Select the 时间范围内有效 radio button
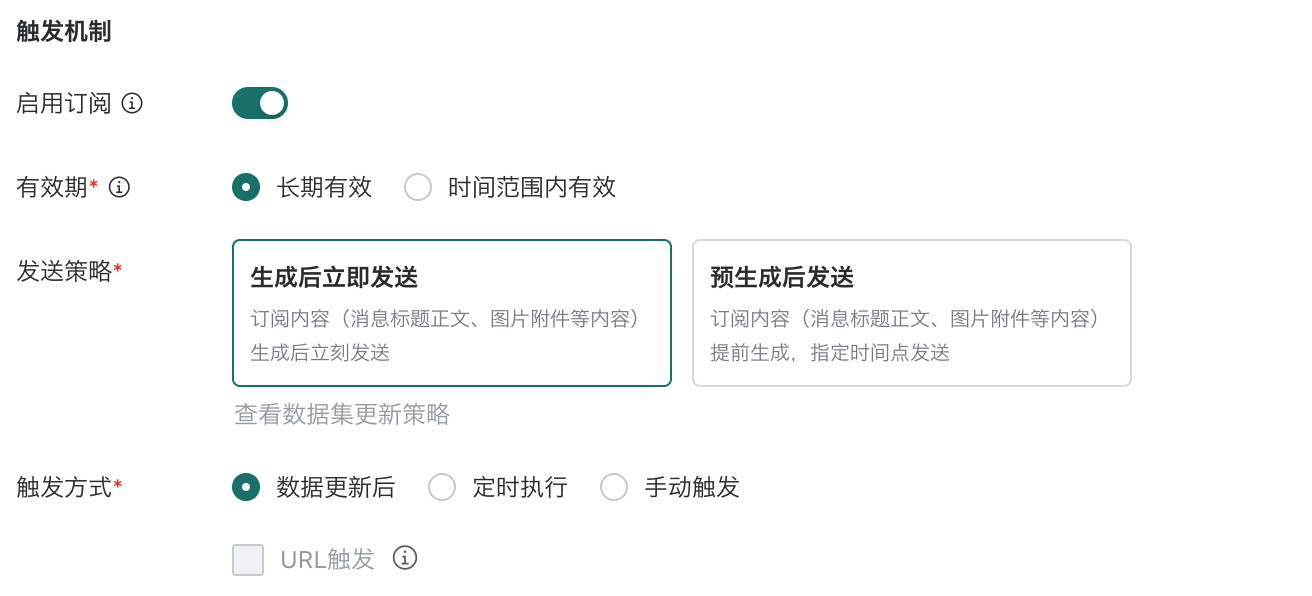 tap(418, 187)
